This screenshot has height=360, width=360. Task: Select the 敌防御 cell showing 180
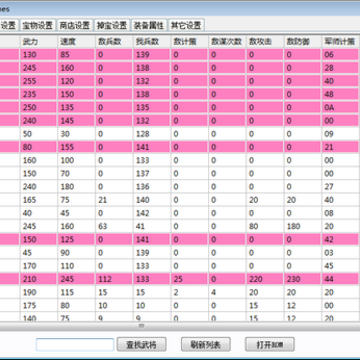(x=303, y=226)
